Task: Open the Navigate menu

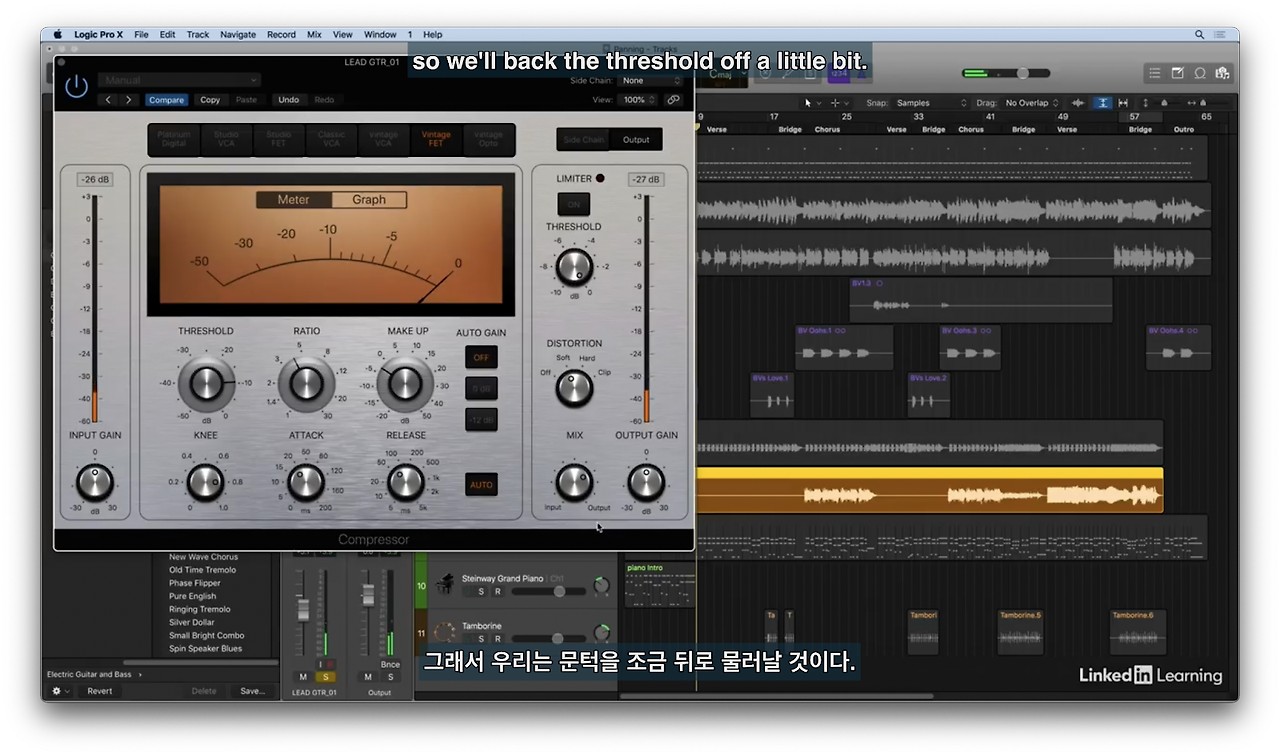Action: (x=238, y=34)
